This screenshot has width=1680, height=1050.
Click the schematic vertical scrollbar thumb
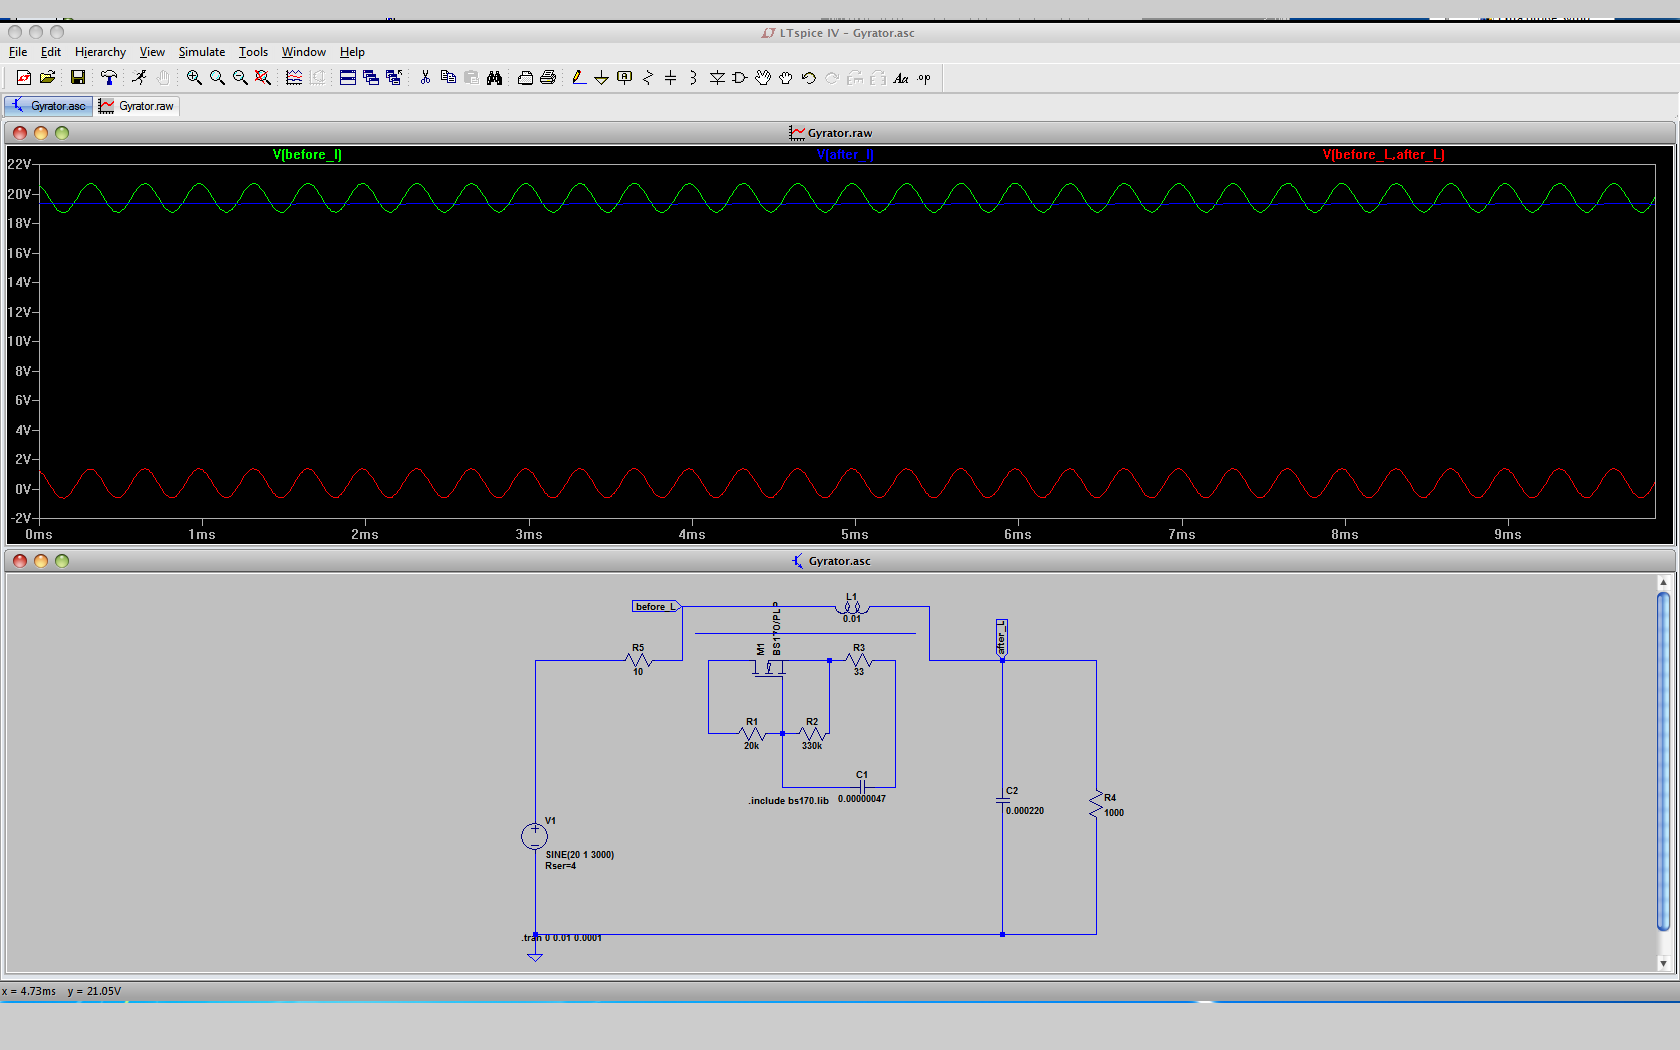1664,761
